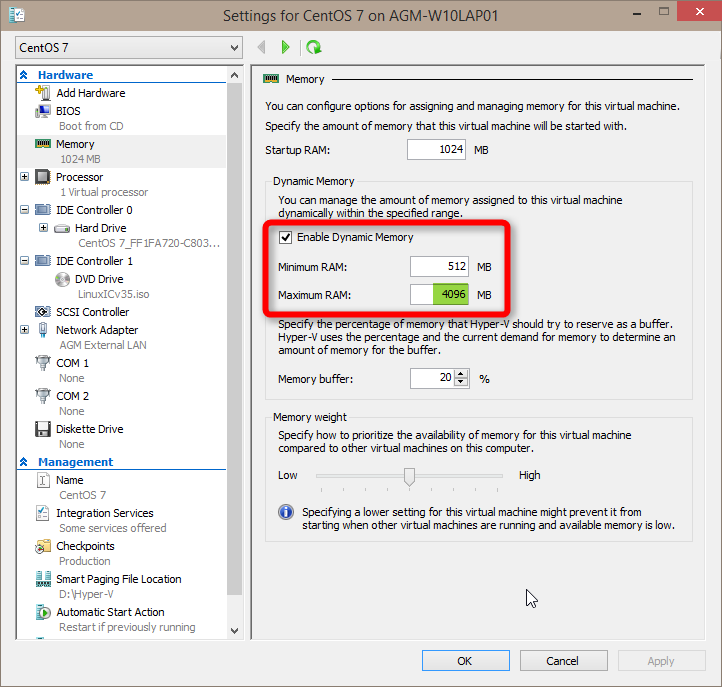Click the Memory chip icon in tree

pos(43,144)
